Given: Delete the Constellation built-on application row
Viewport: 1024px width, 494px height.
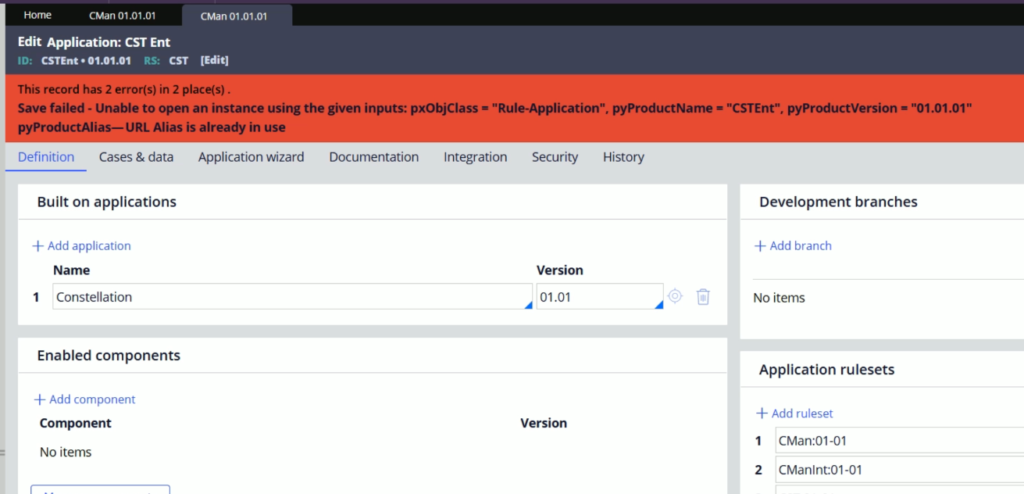Looking at the screenshot, I should (703, 297).
